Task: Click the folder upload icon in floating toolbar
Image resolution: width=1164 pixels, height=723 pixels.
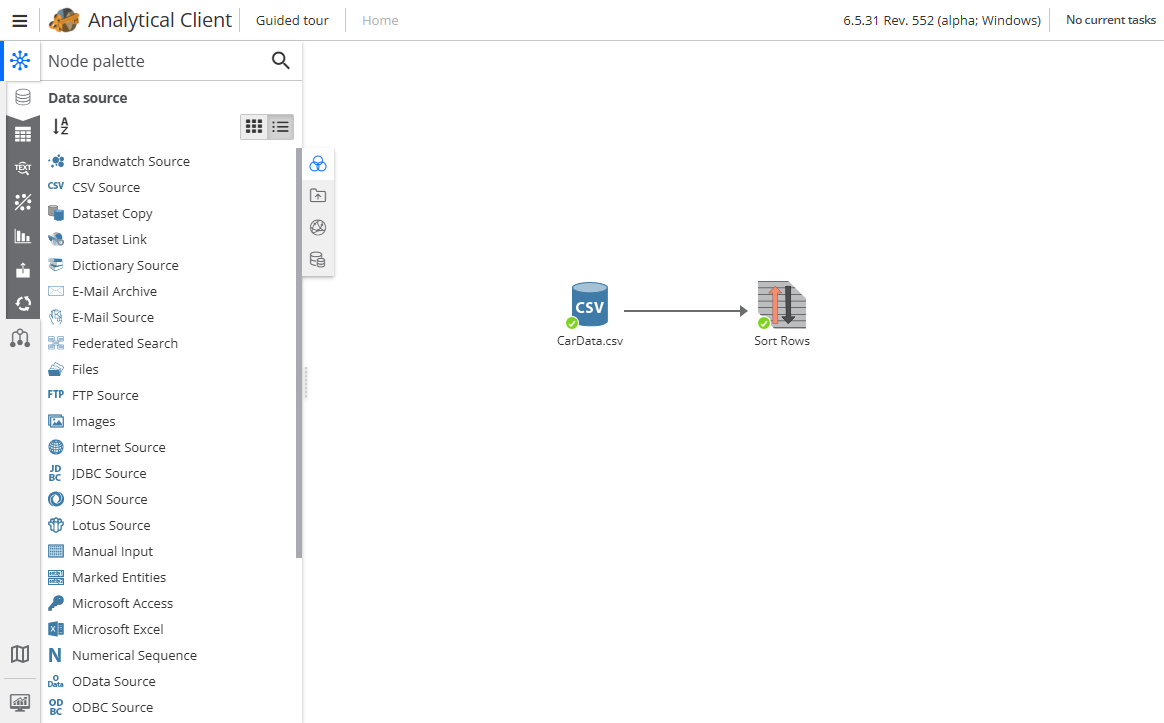Action: pyautogui.click(x=318, y=196)
